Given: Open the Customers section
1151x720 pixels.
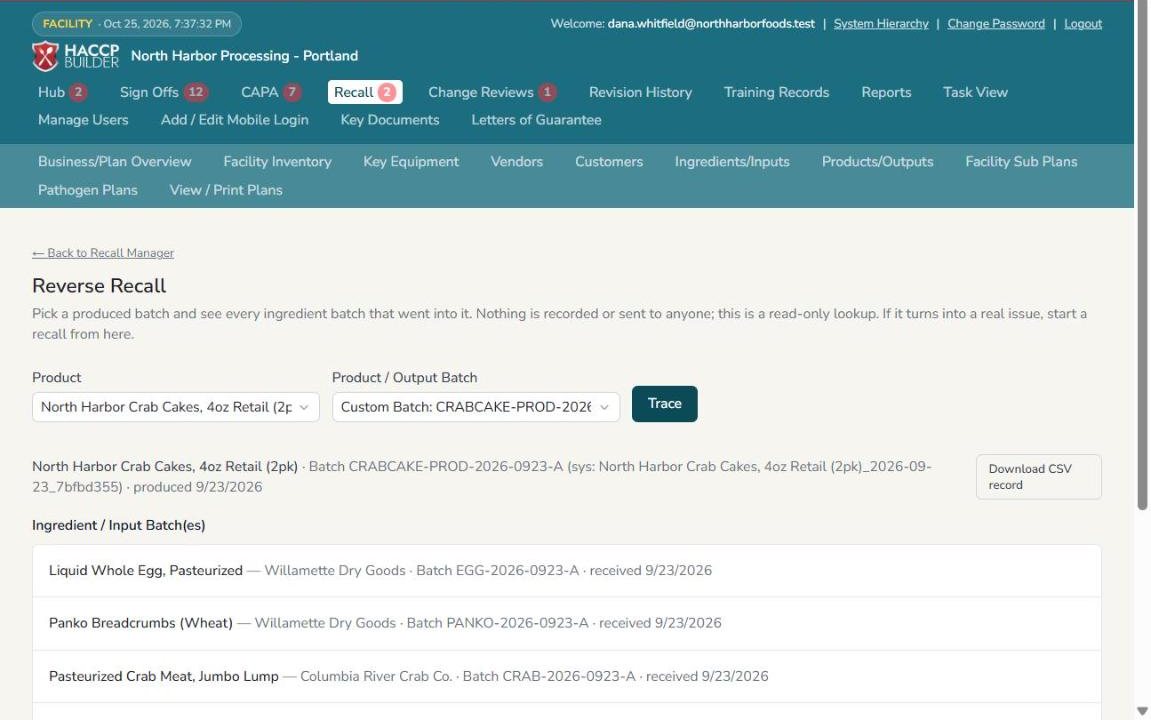Looking at the screenshot, I should coord(609,161).
